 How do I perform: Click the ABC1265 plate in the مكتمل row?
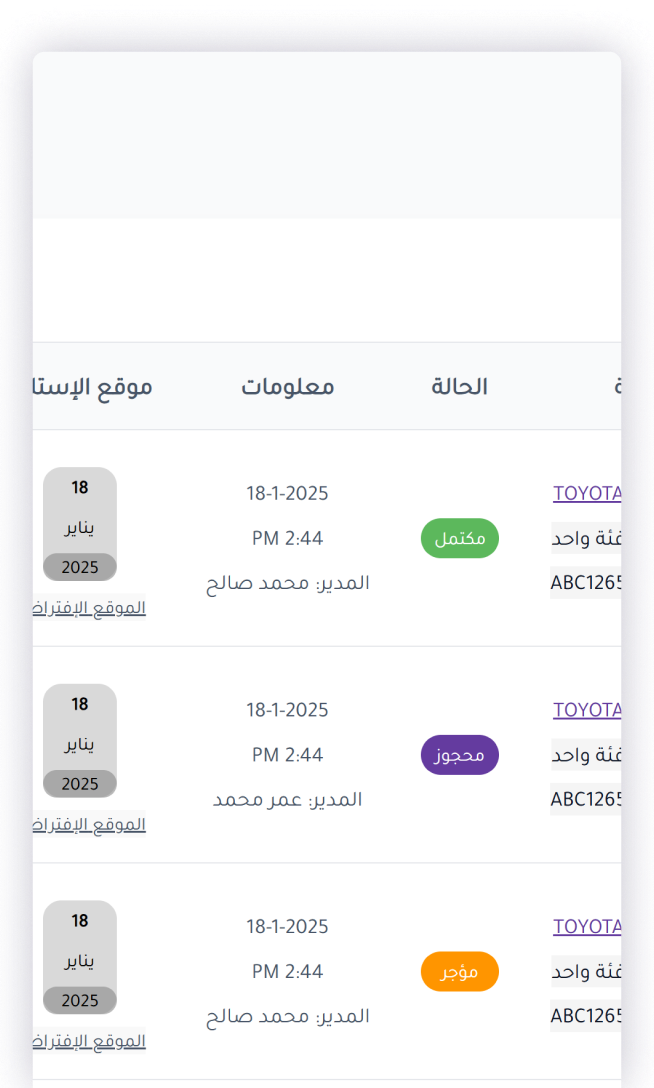pos(587,582)
